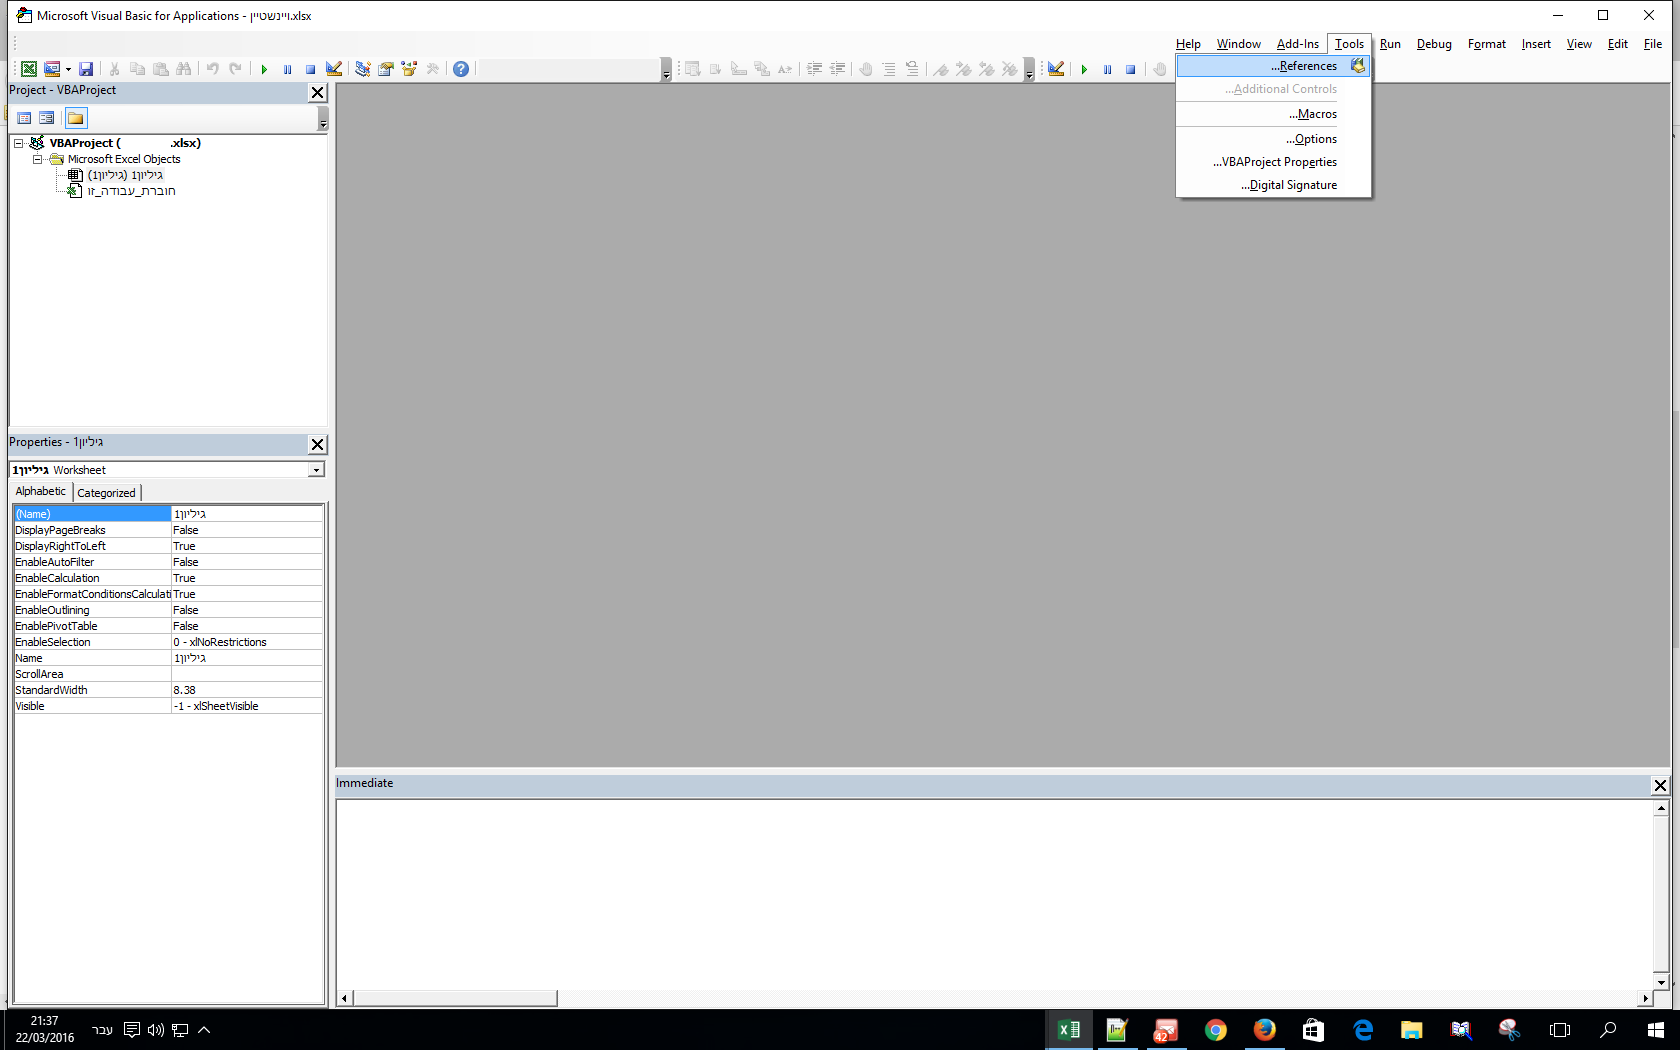Choose Digital Signature in Tools menu
Viewport: 1680px width, 1050px height.
(x=1273, y=185)
